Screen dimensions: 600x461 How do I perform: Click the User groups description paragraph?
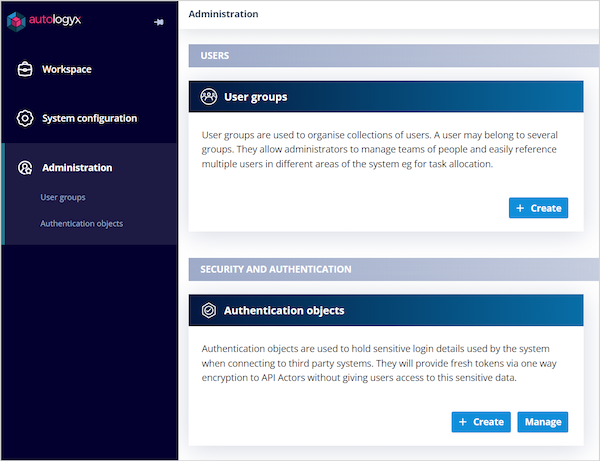[380, 149]
